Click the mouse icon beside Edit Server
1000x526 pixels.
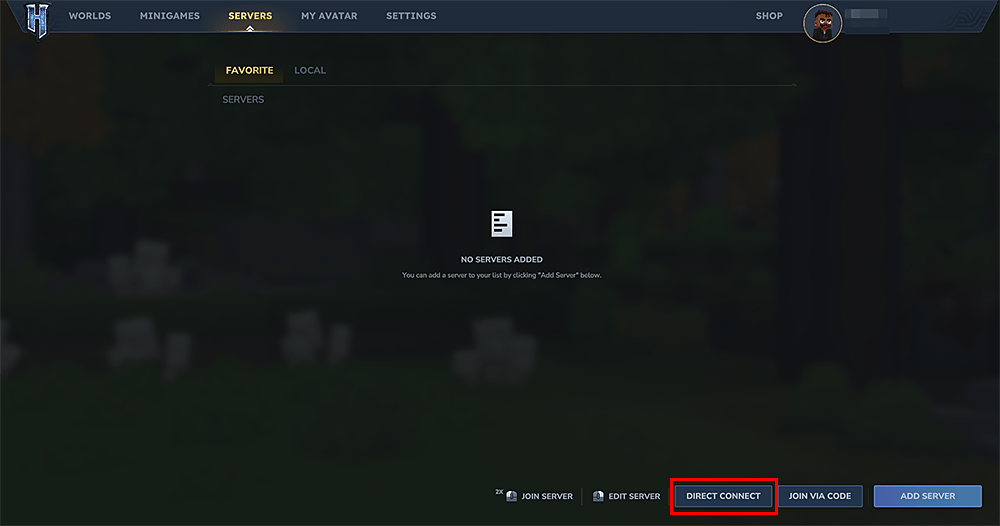point(598,496)
